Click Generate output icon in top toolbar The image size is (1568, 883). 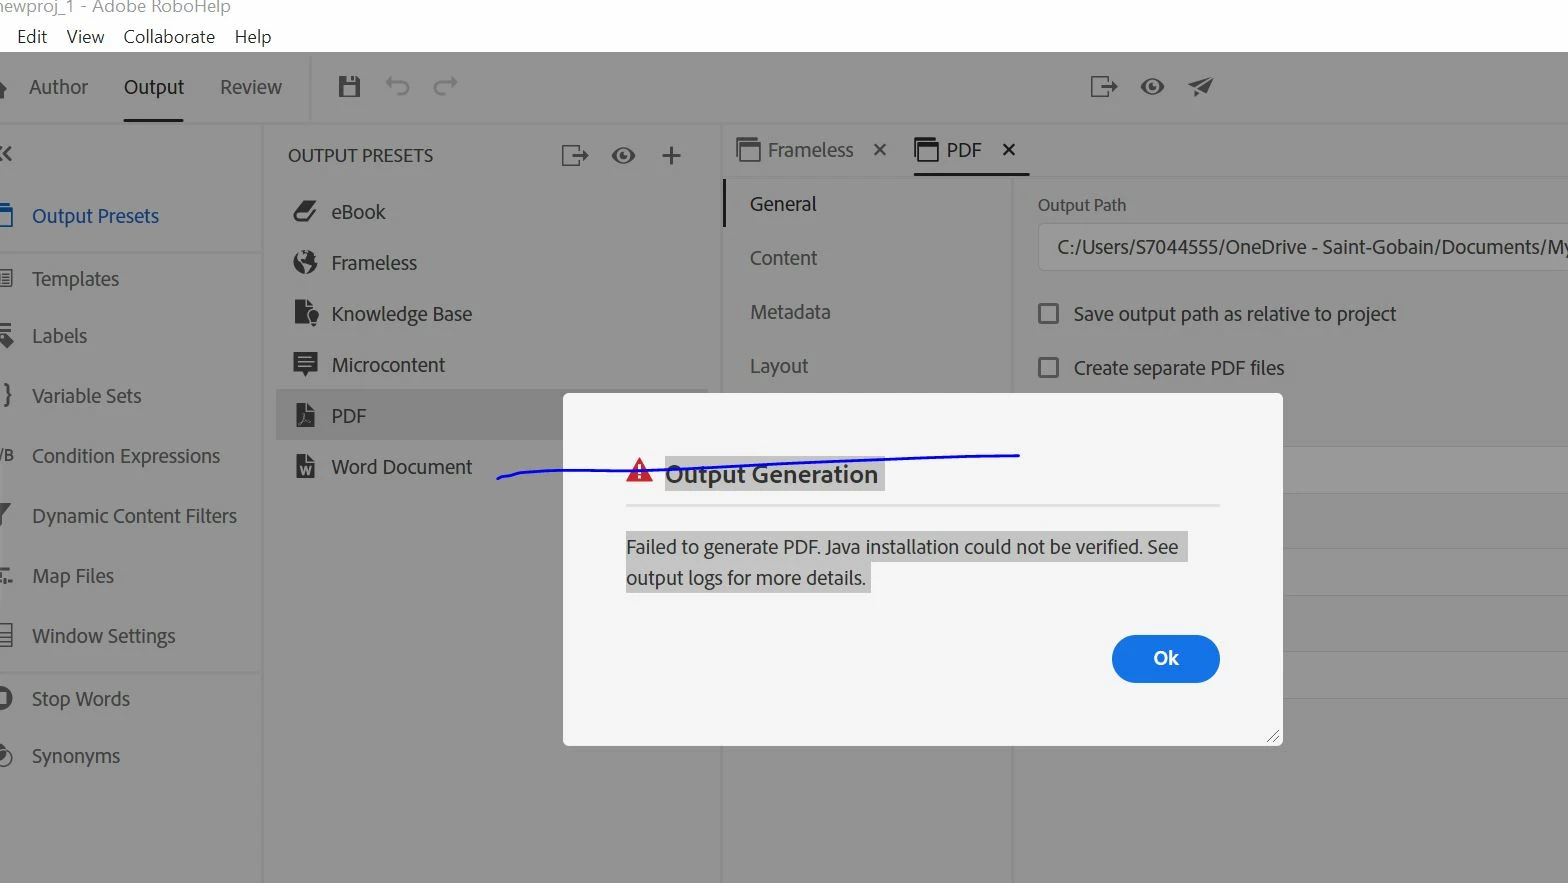click(x=1103, y=87)
